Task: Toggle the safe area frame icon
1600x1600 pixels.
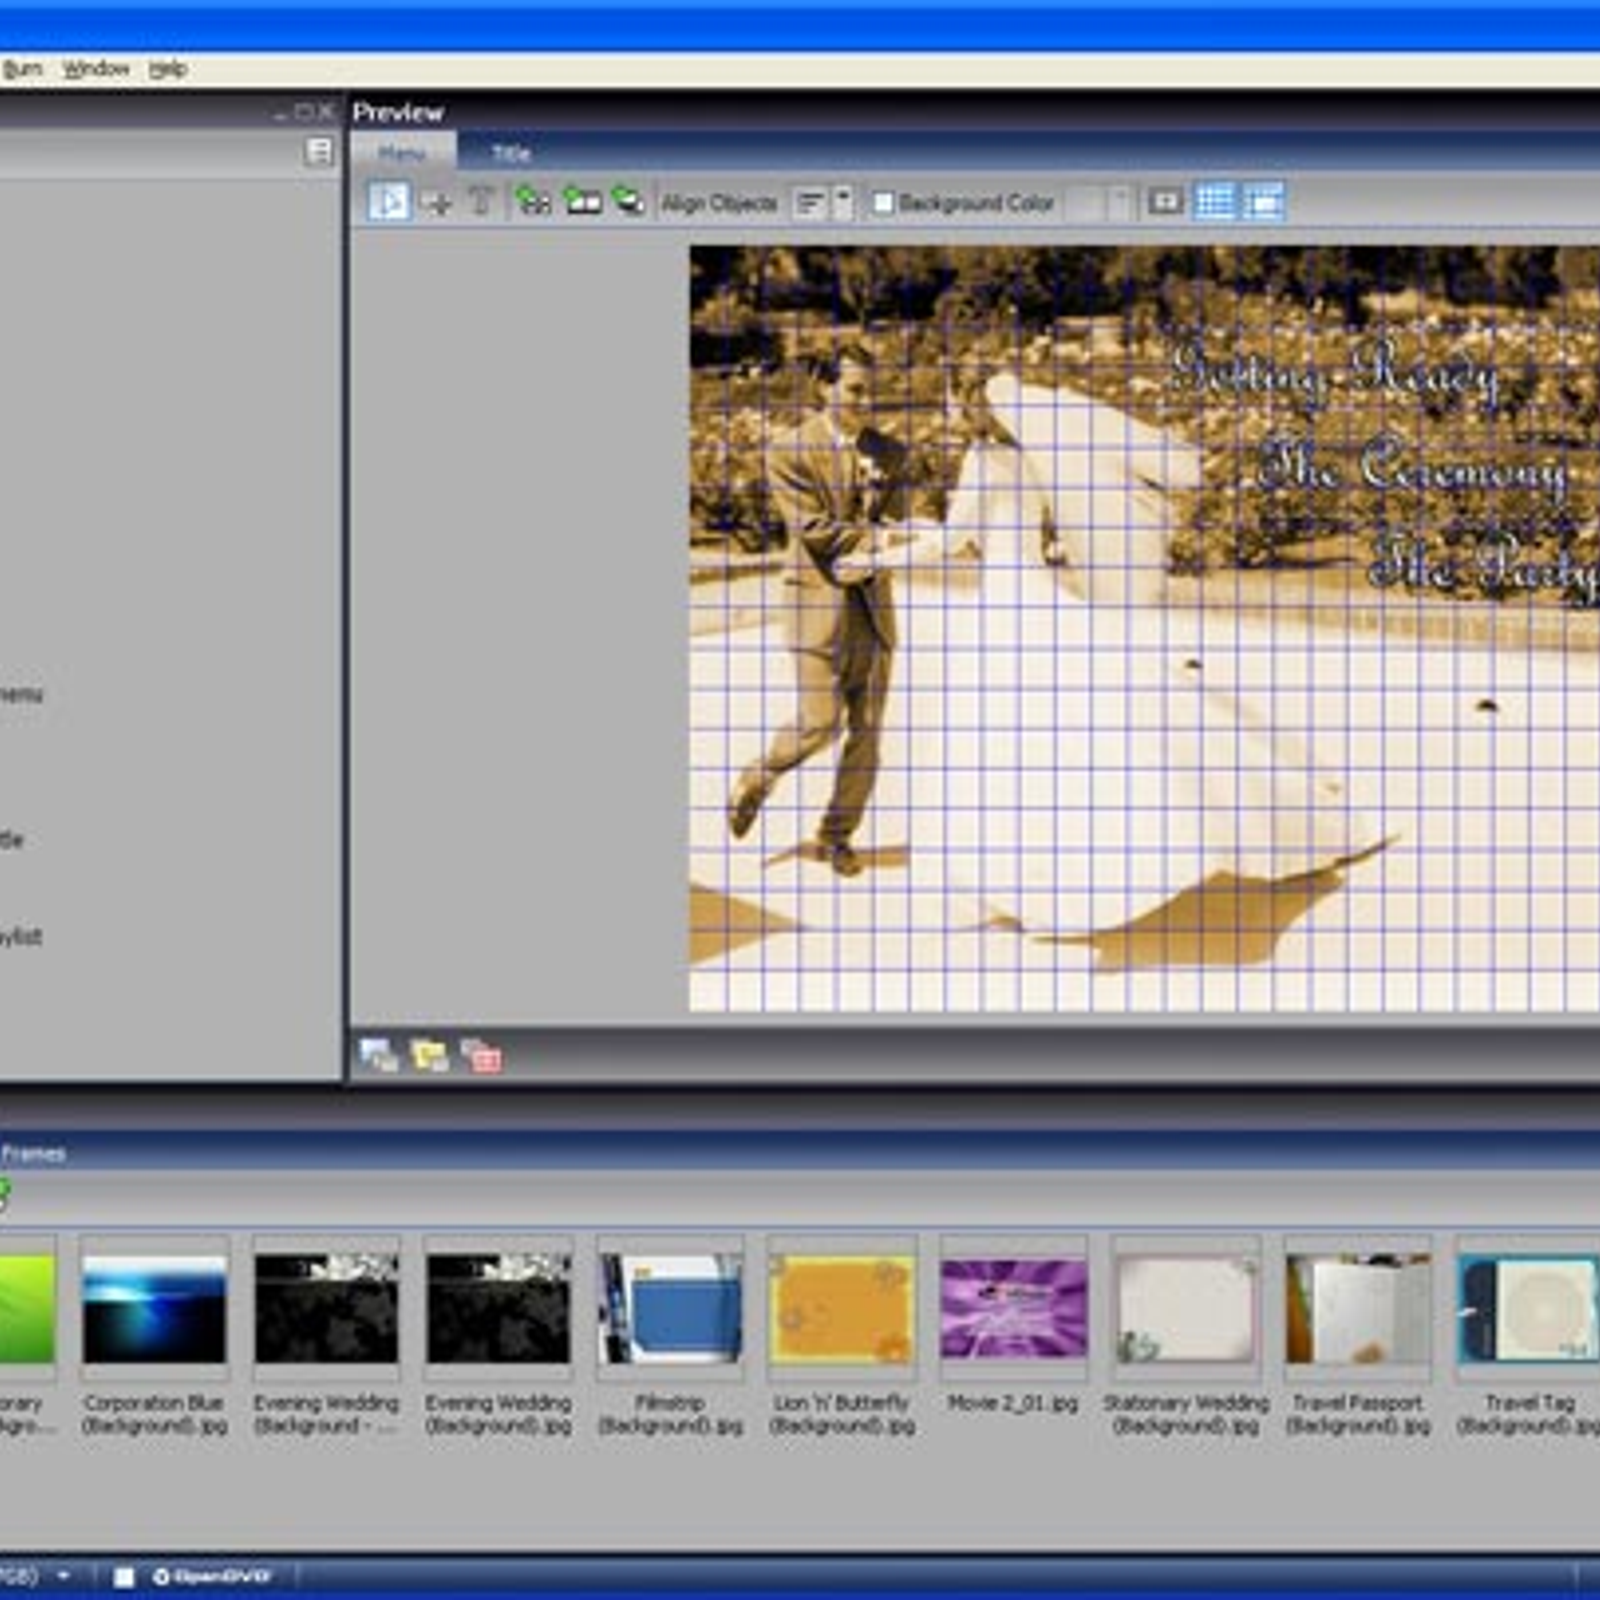Action: (1165, 202)
